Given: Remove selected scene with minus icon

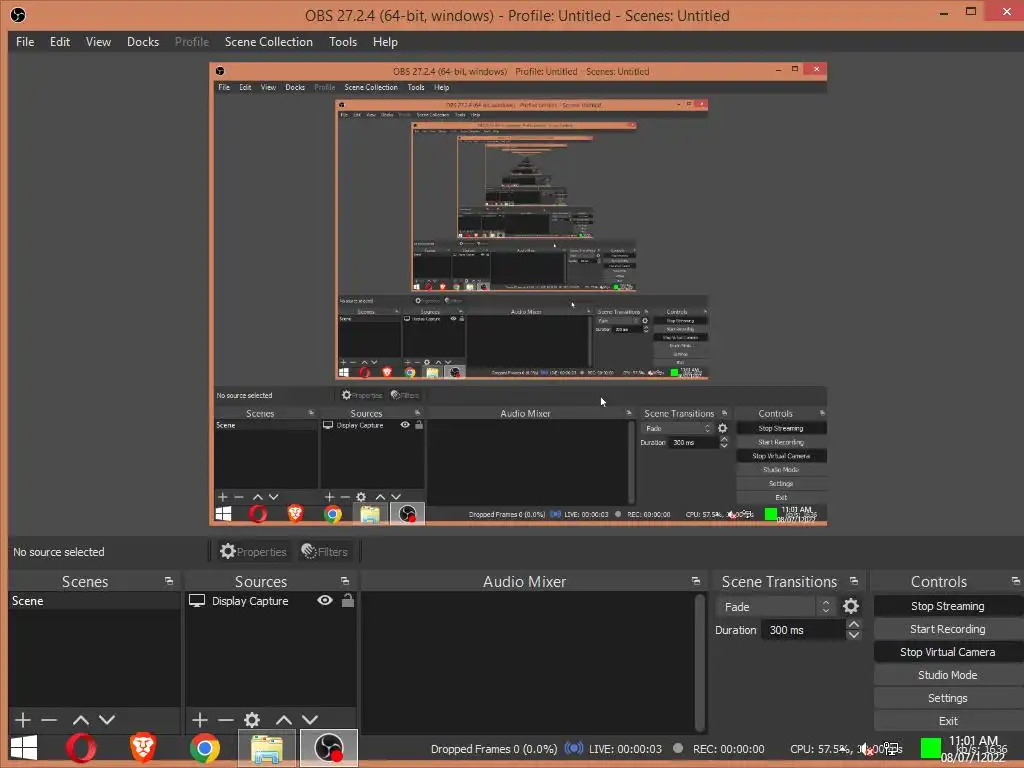Looking at the screenshot, I should click(x=49, y=720).
